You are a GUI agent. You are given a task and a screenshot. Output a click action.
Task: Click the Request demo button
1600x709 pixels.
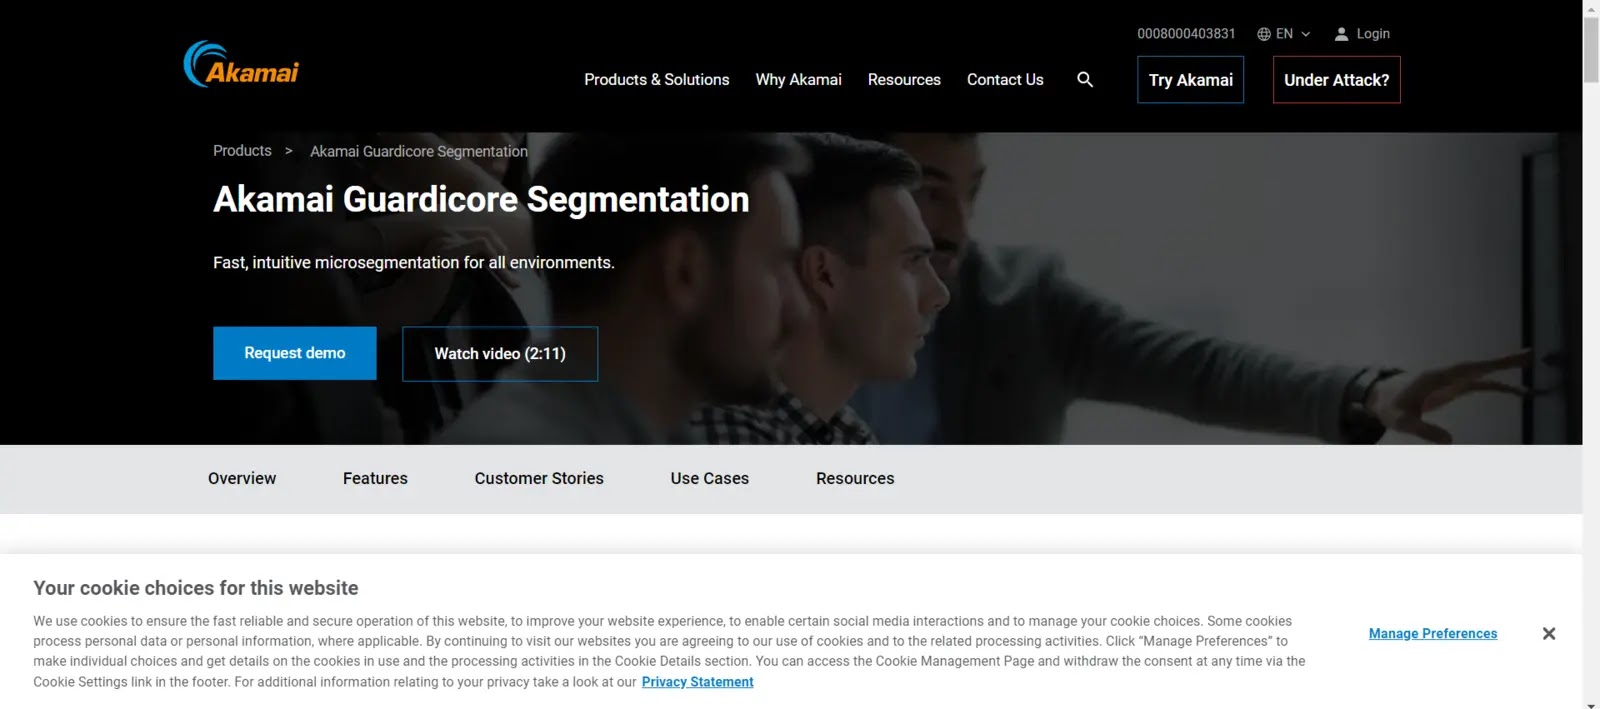[294, 353]
